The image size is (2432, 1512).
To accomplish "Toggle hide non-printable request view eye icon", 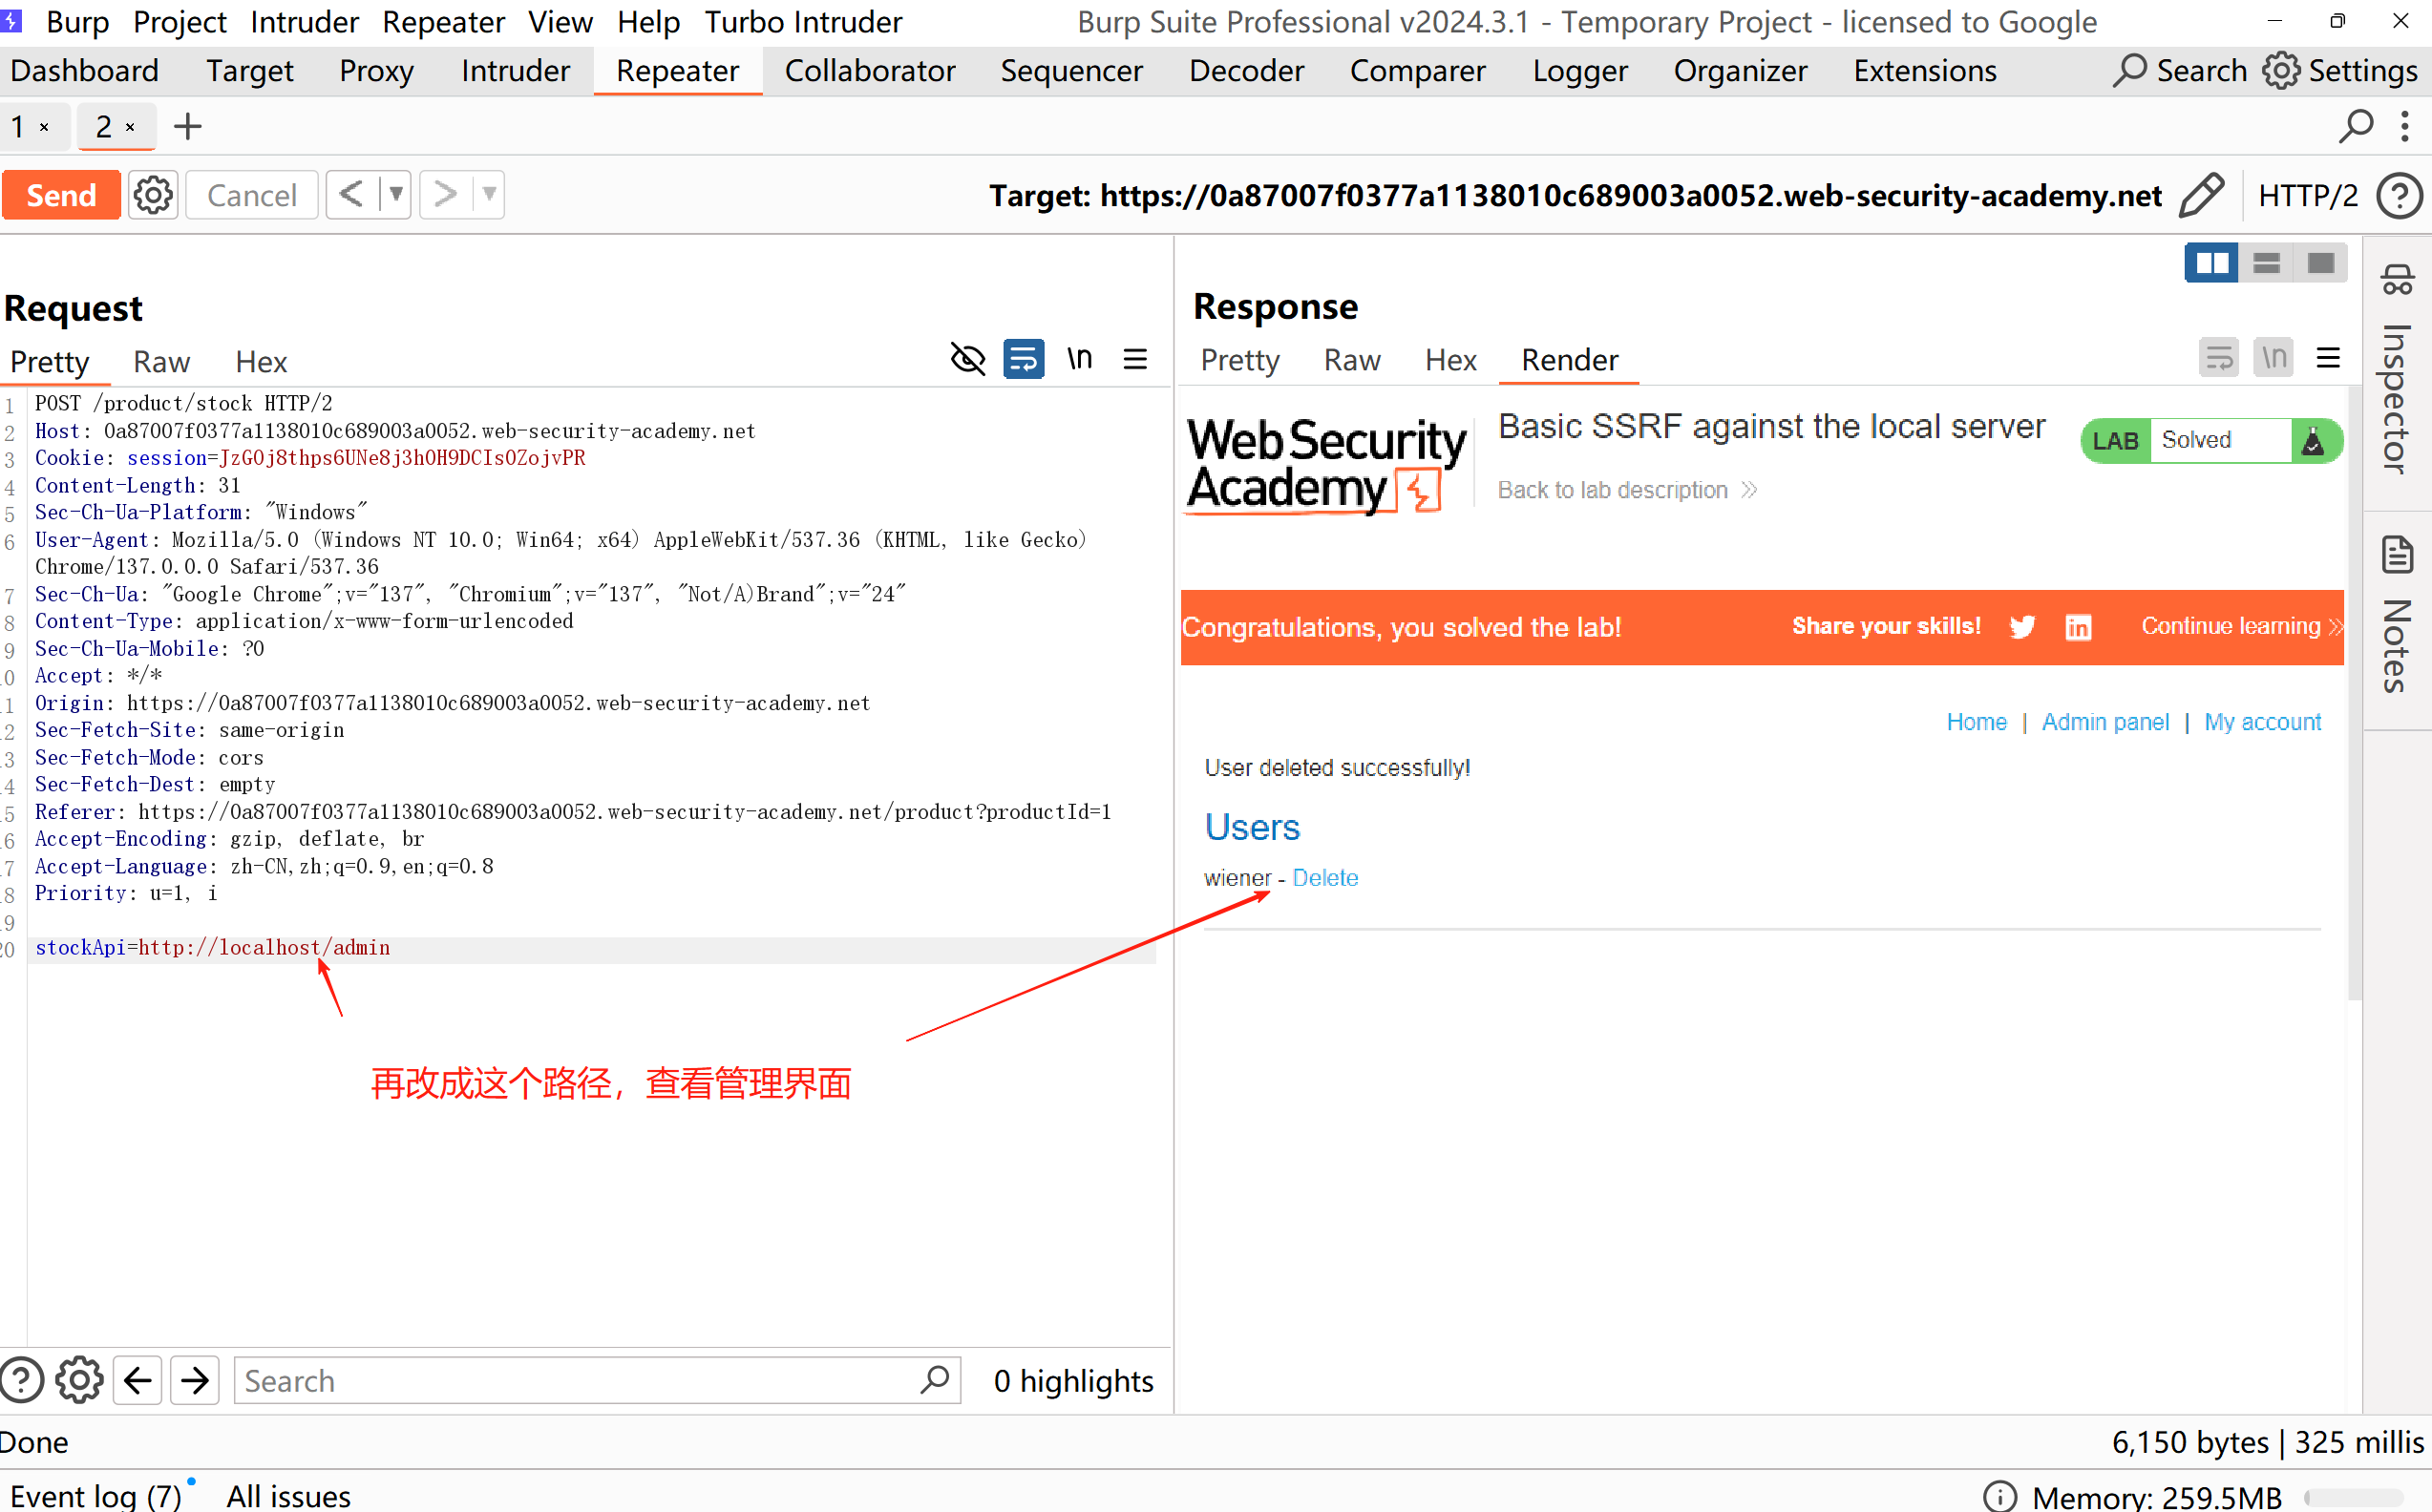I will click(967, 359).
